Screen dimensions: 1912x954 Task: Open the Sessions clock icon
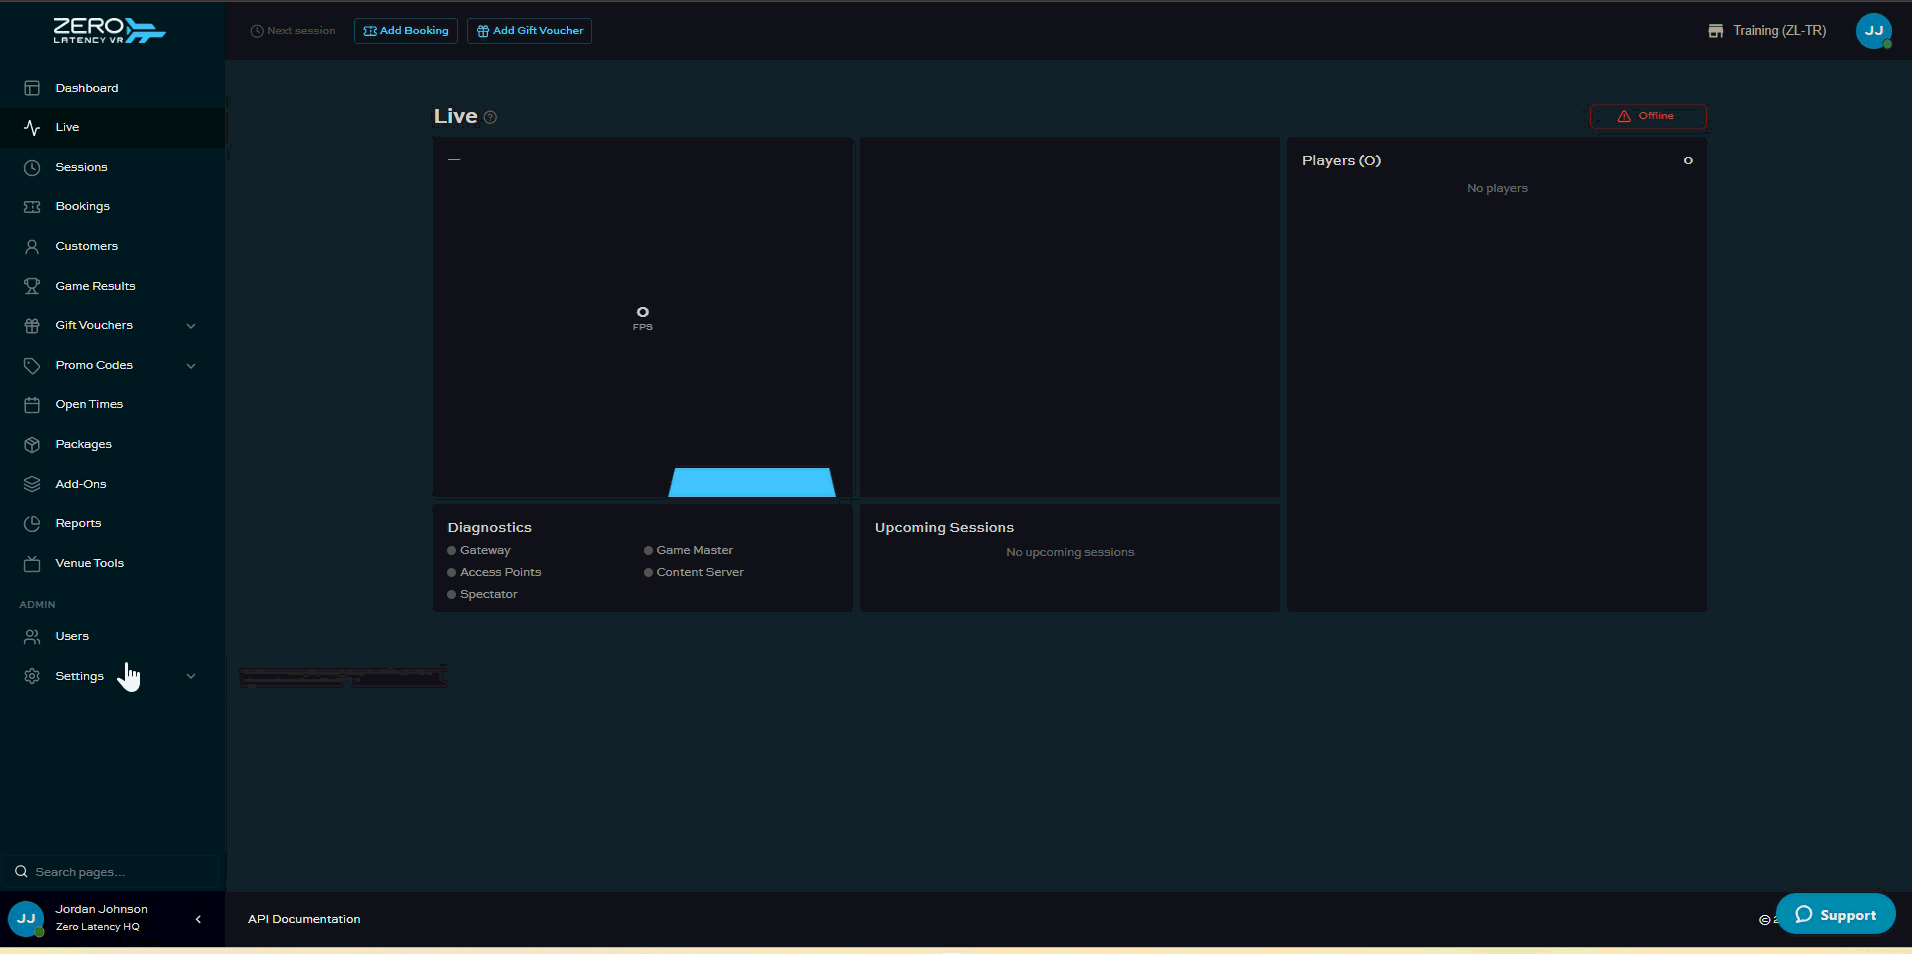click(x=32, y=168)
